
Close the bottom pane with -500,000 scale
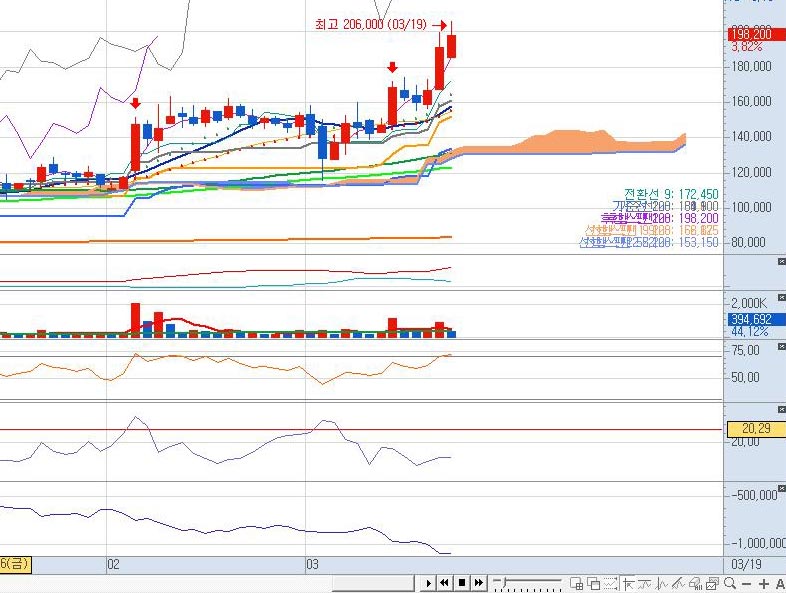click(781, 488)
